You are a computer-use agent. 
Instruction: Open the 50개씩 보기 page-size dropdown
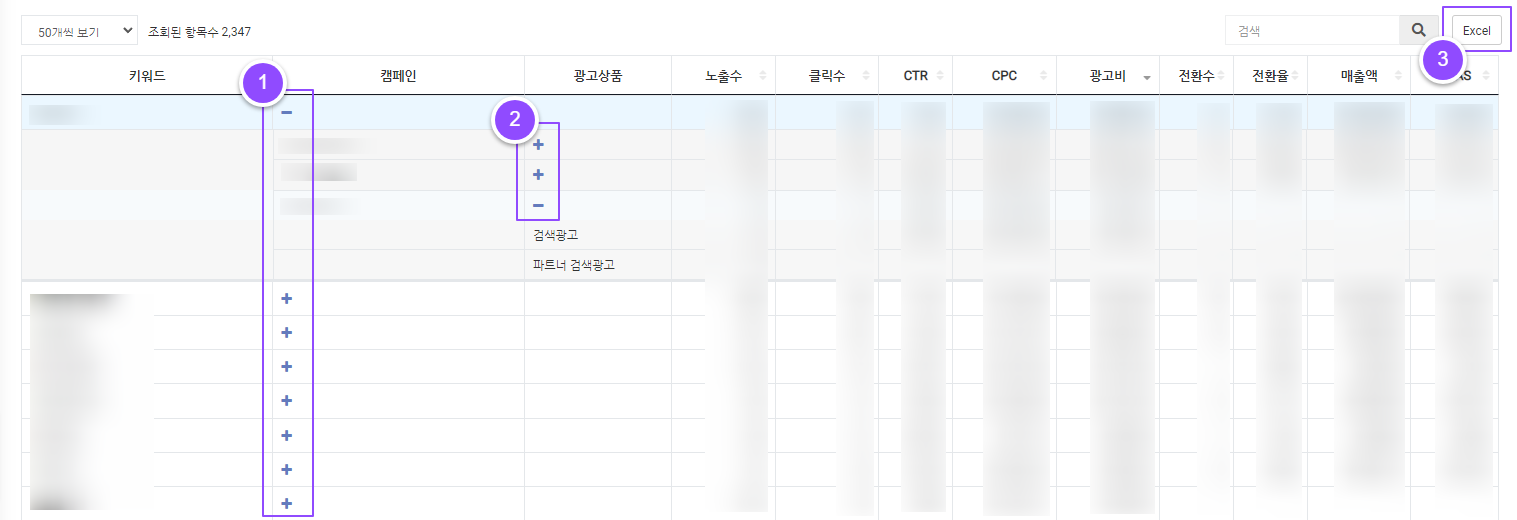click(x=79, y=31)
